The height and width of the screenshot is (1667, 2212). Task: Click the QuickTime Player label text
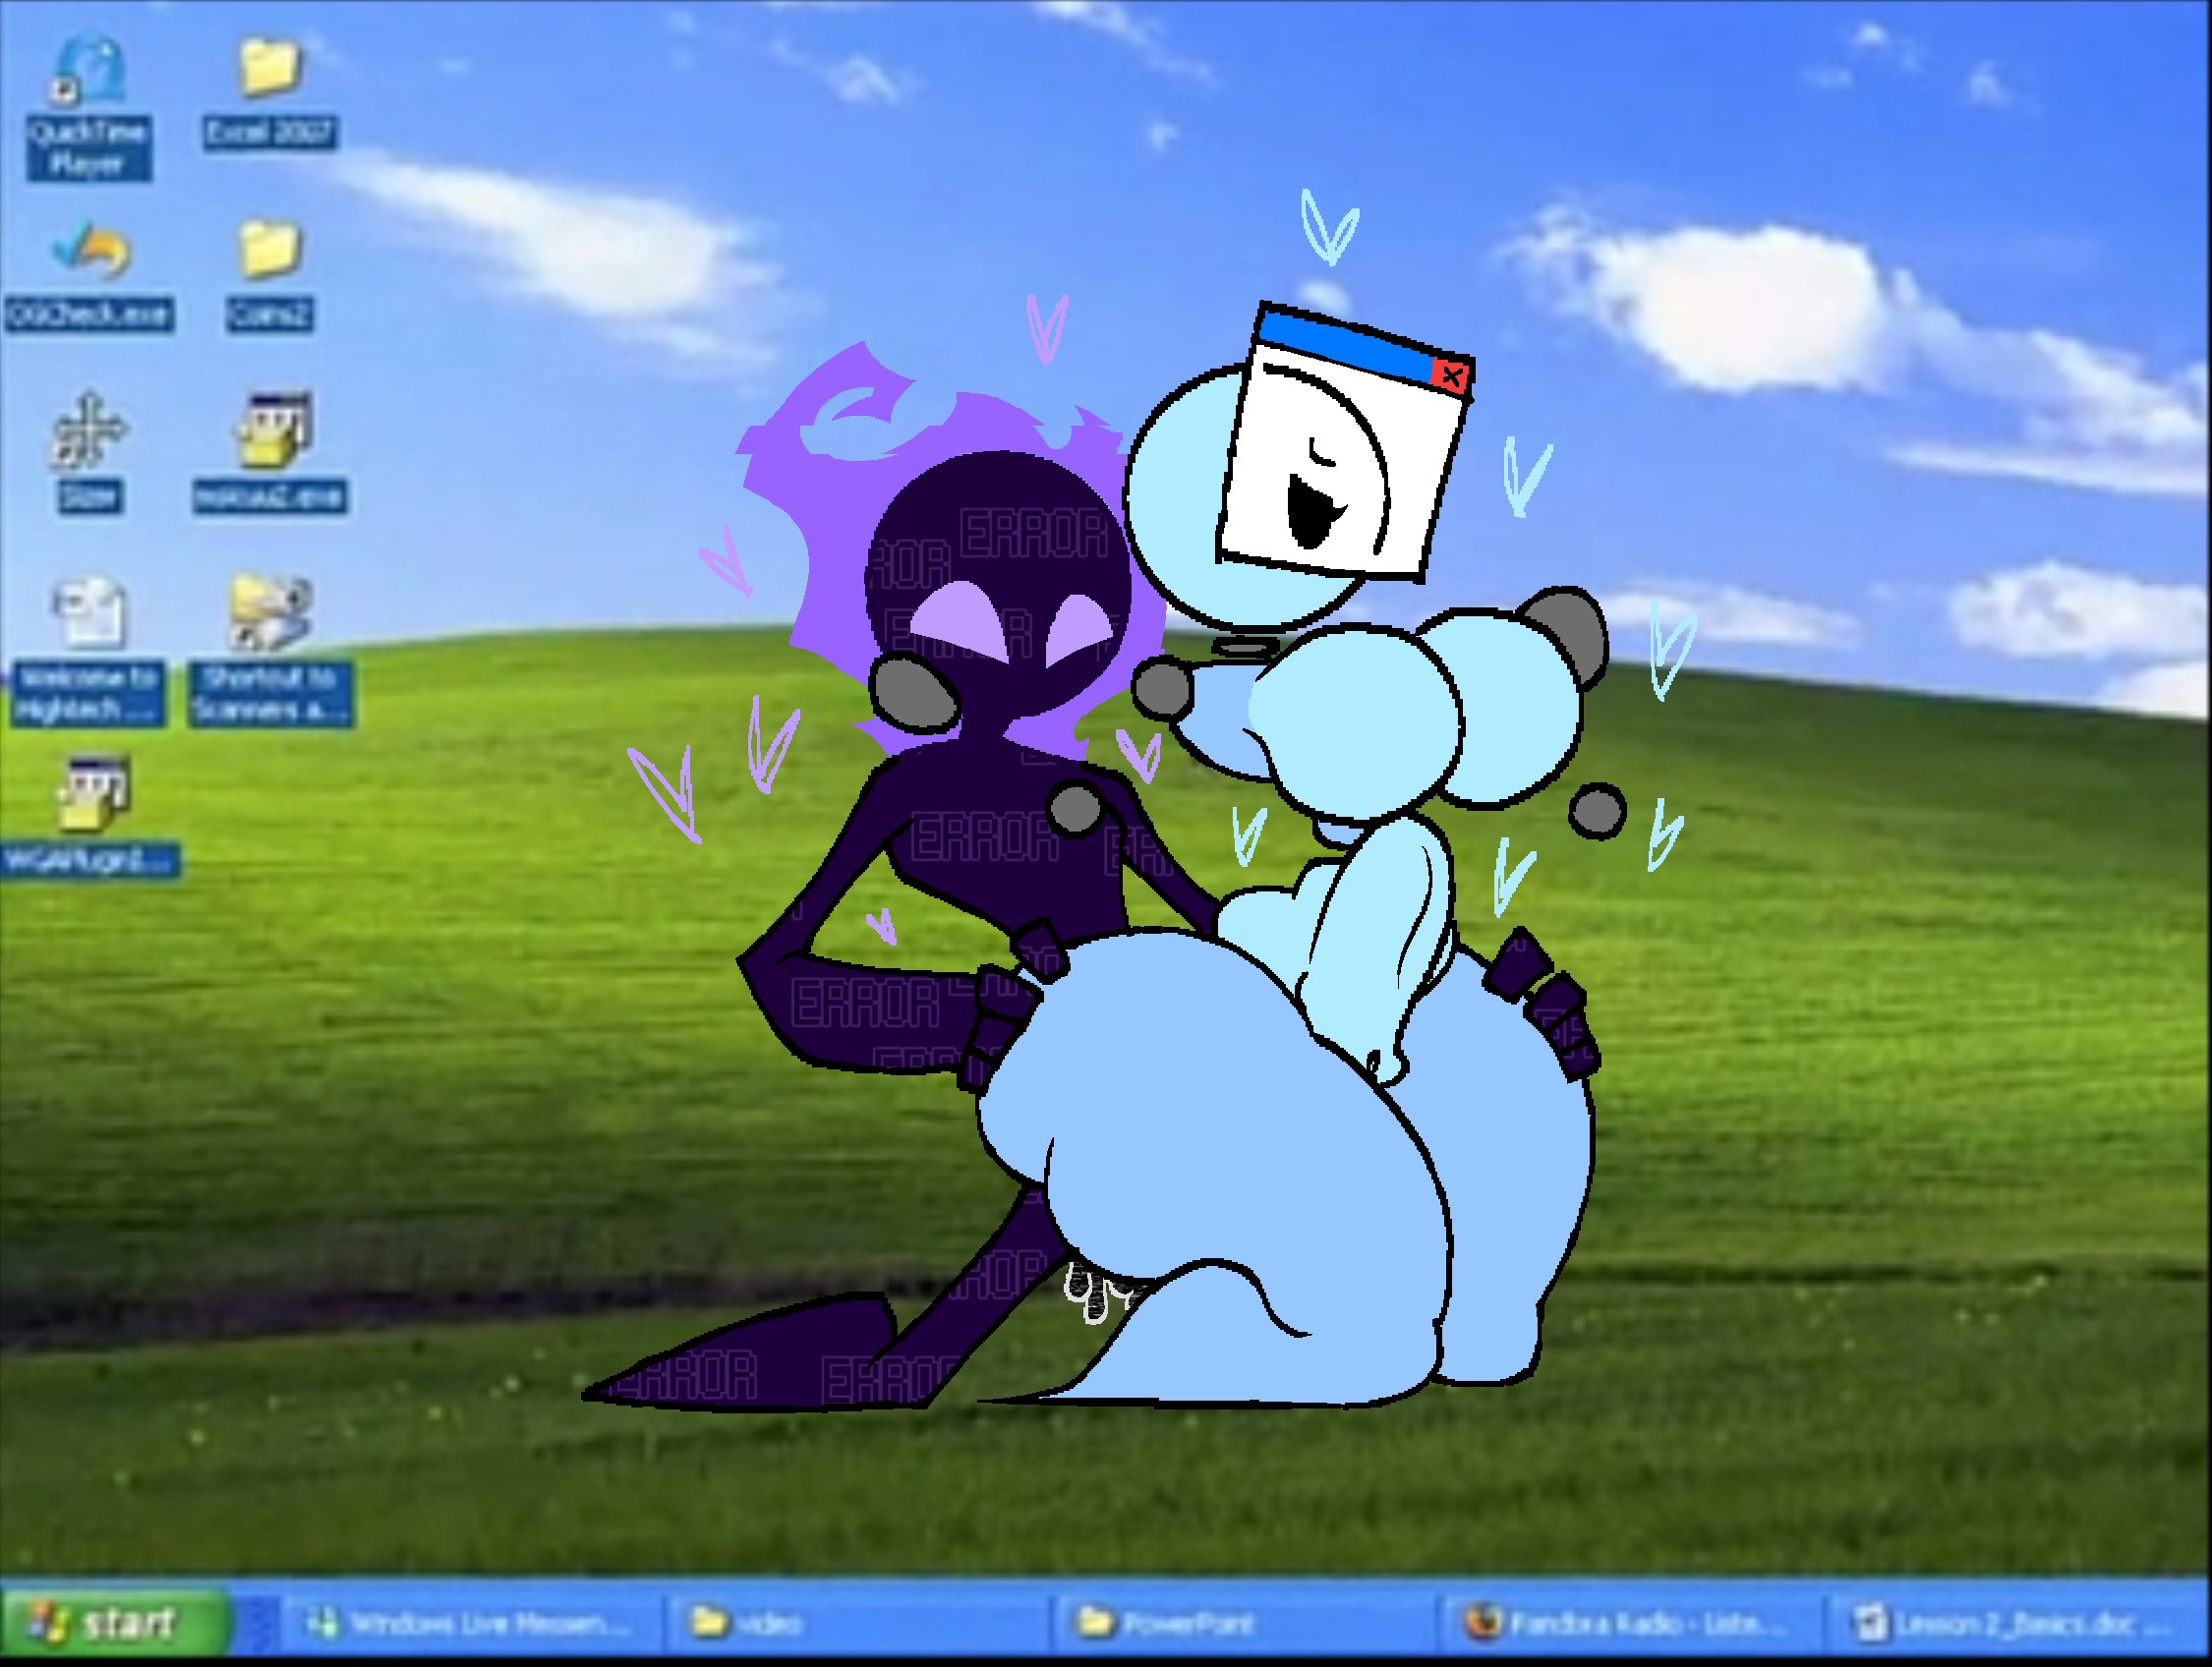point(89,147)
